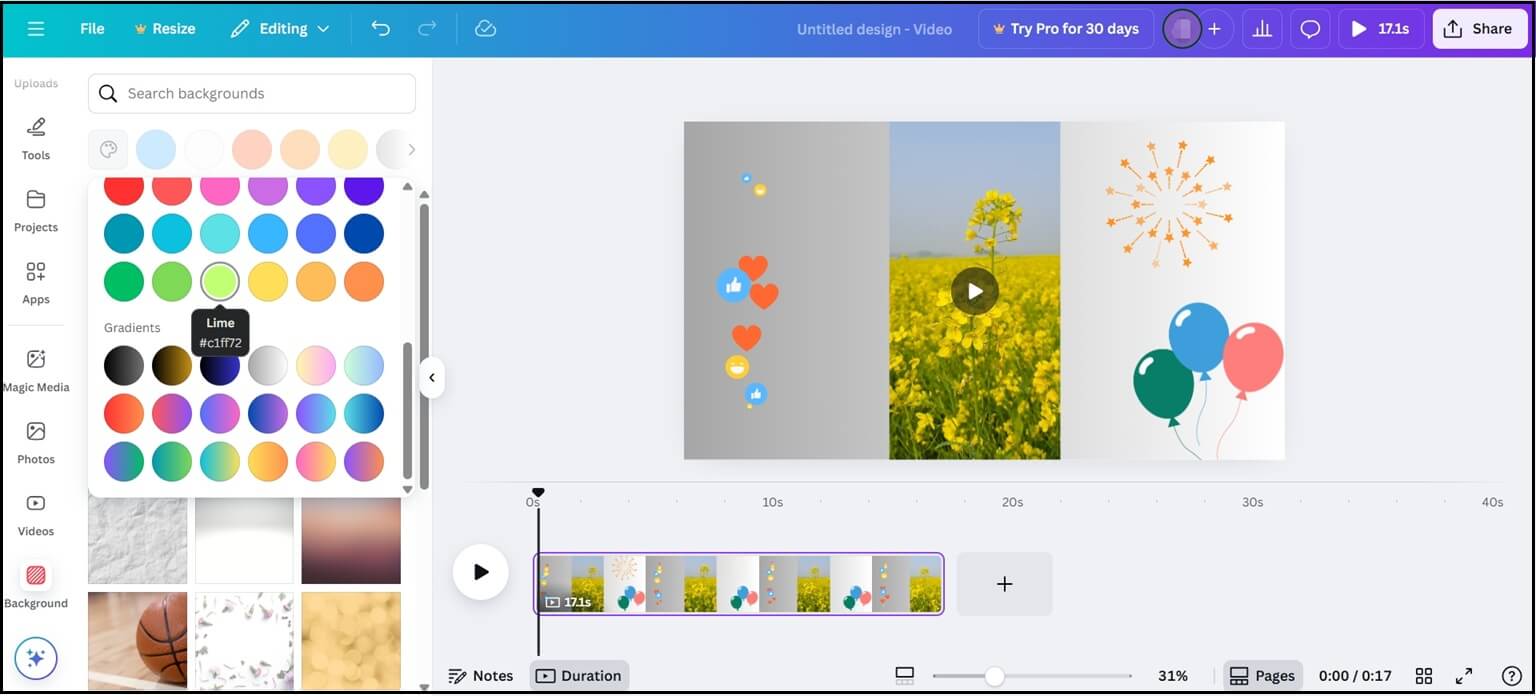Select the blue balloon on the canvas

(x=1198, y=338)
